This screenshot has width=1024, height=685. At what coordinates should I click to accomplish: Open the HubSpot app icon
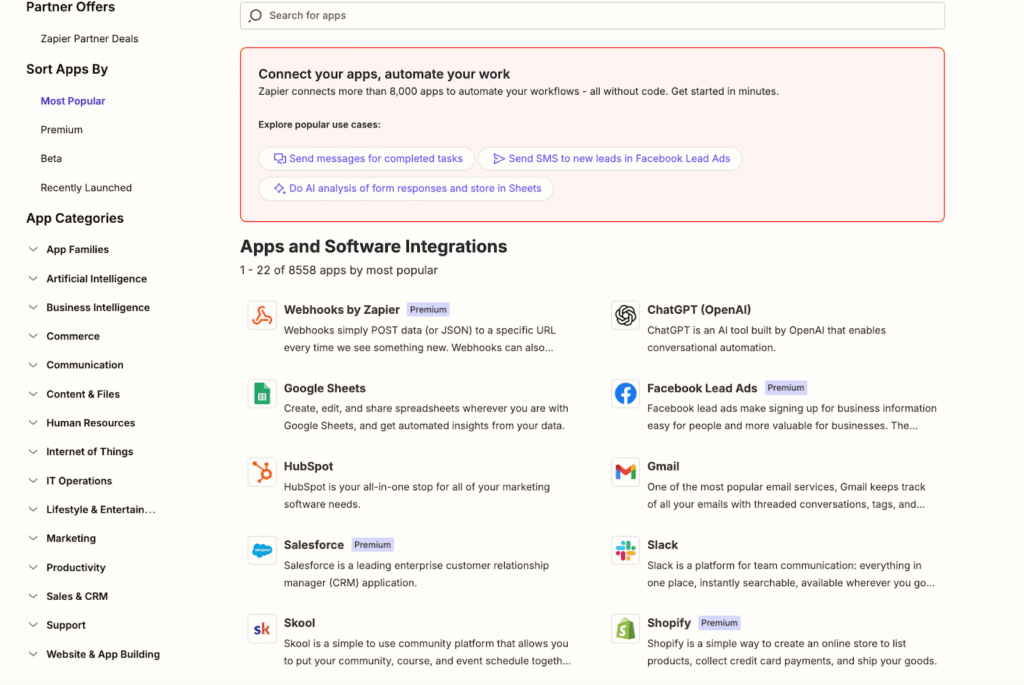pos(262,472)
